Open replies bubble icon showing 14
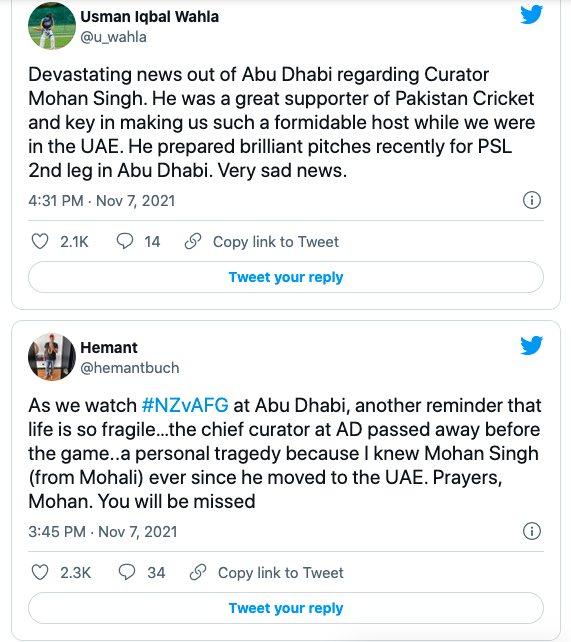Viewport: 571px width, 642px height. 125,241
